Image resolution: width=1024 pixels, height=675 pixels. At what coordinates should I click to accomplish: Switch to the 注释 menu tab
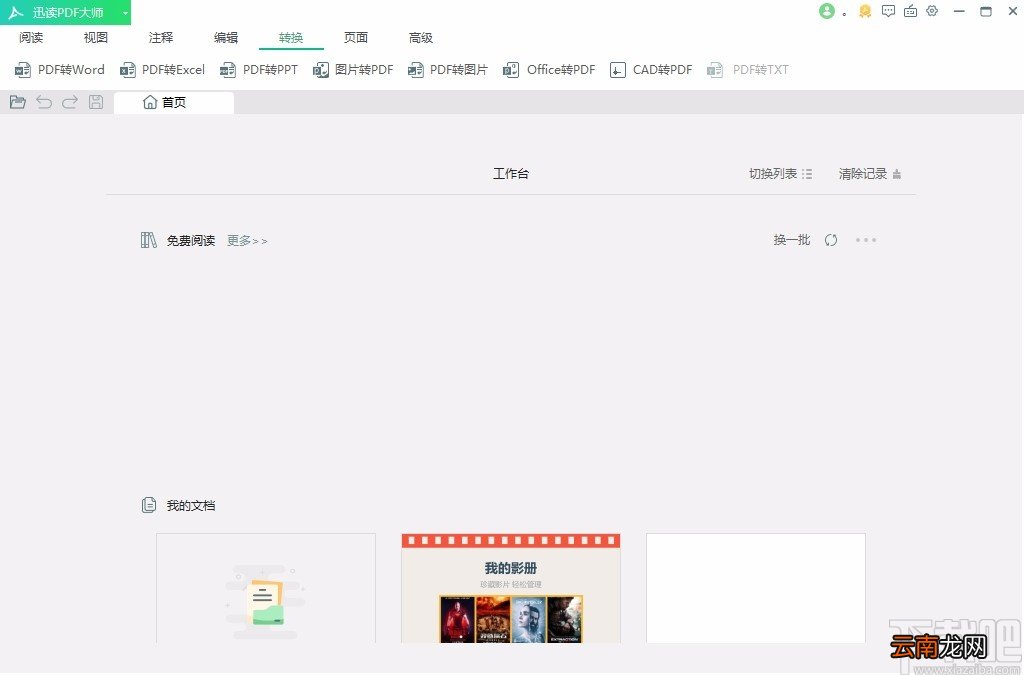161,38
